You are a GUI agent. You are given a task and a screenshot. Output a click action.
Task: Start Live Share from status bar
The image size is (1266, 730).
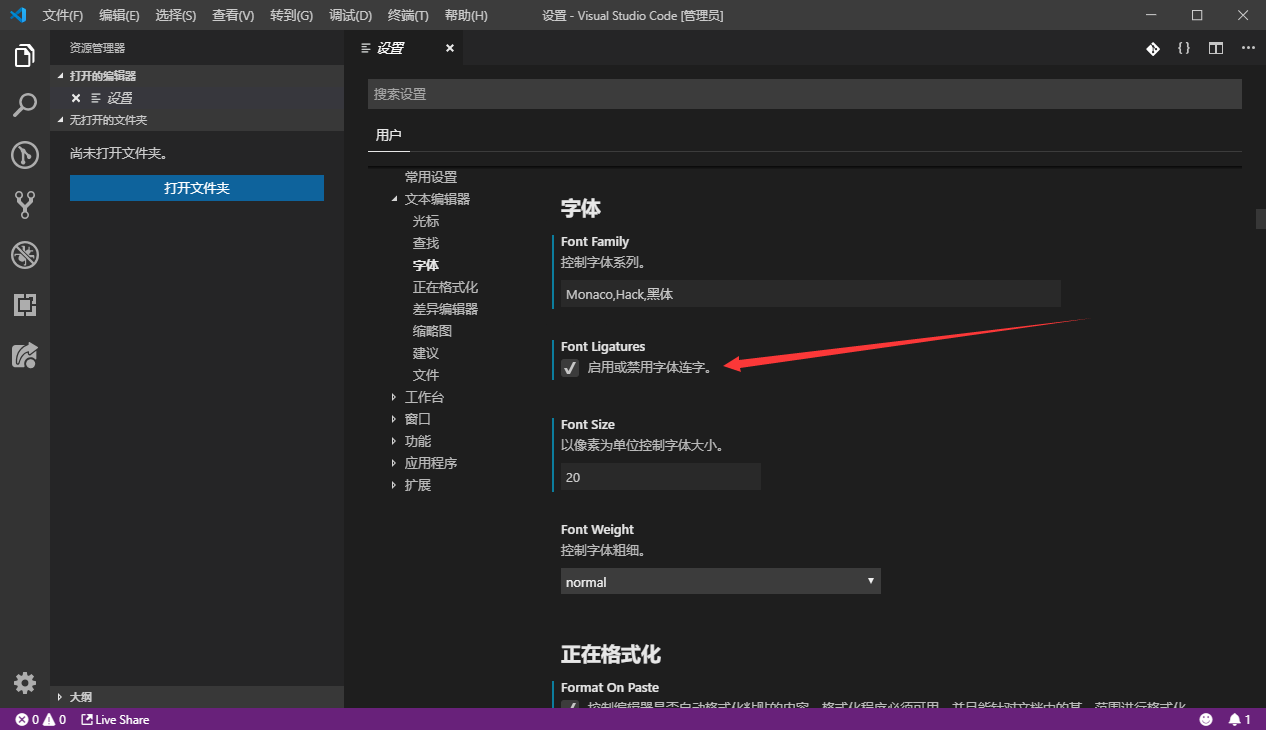click(115, 719)
